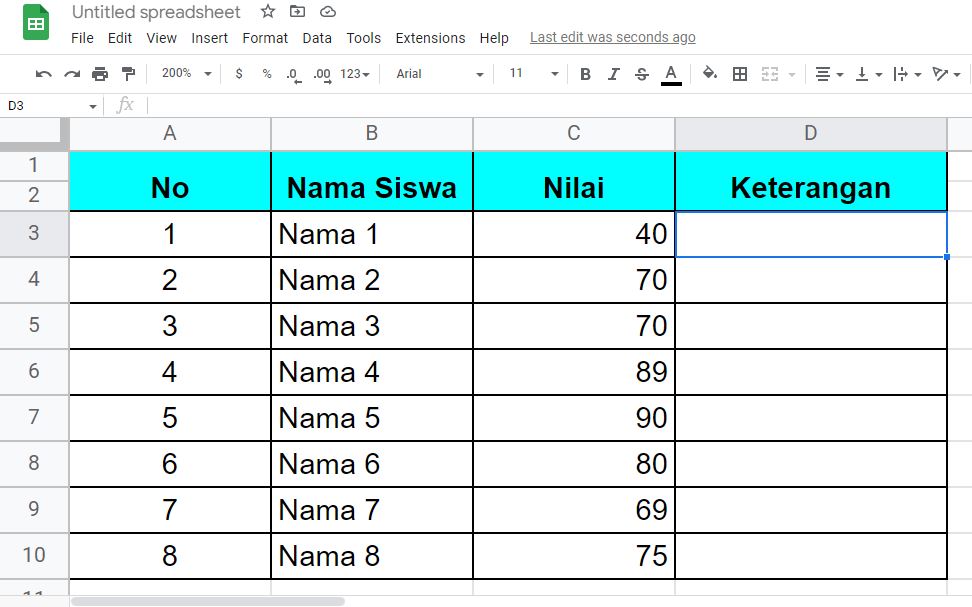The image size is (972, 607).
Task: Format as percent
Action: (267, 74)
